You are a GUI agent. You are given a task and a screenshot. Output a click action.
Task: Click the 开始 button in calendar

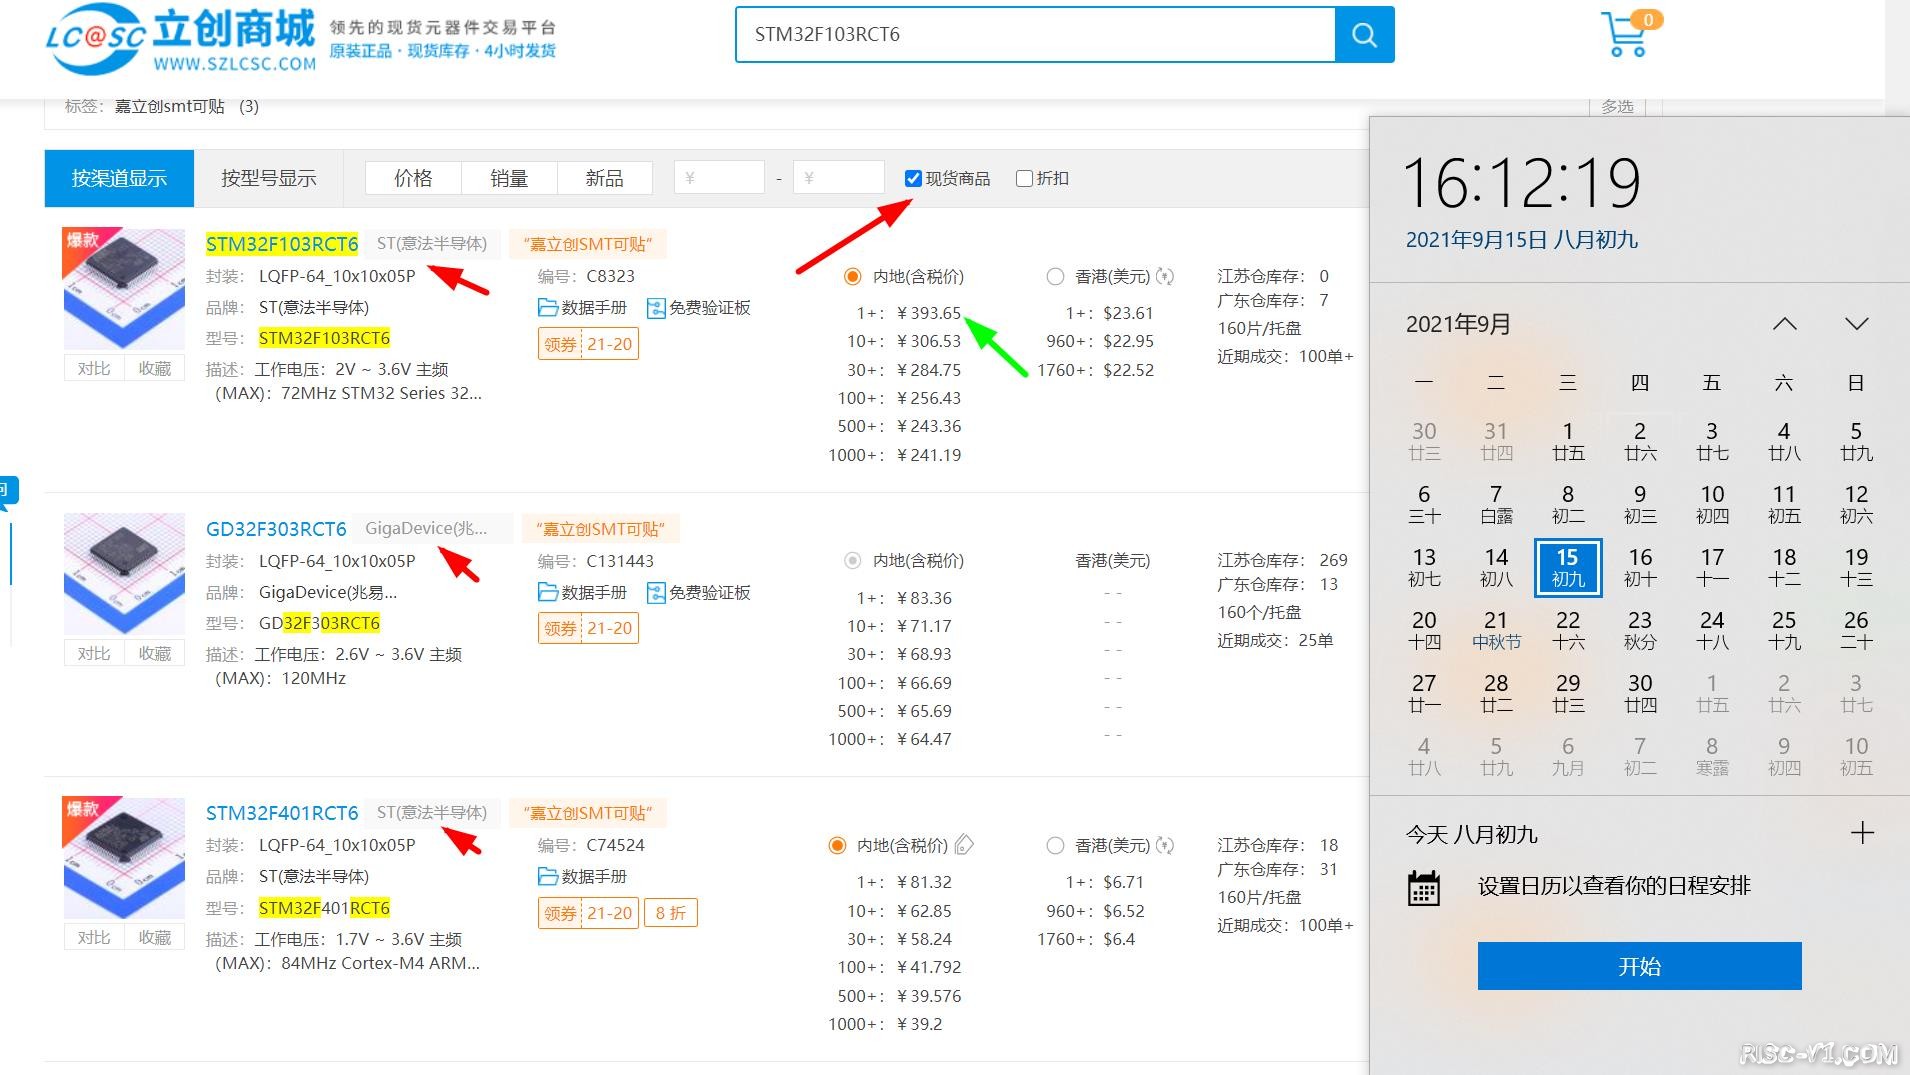coord(1640,966)
